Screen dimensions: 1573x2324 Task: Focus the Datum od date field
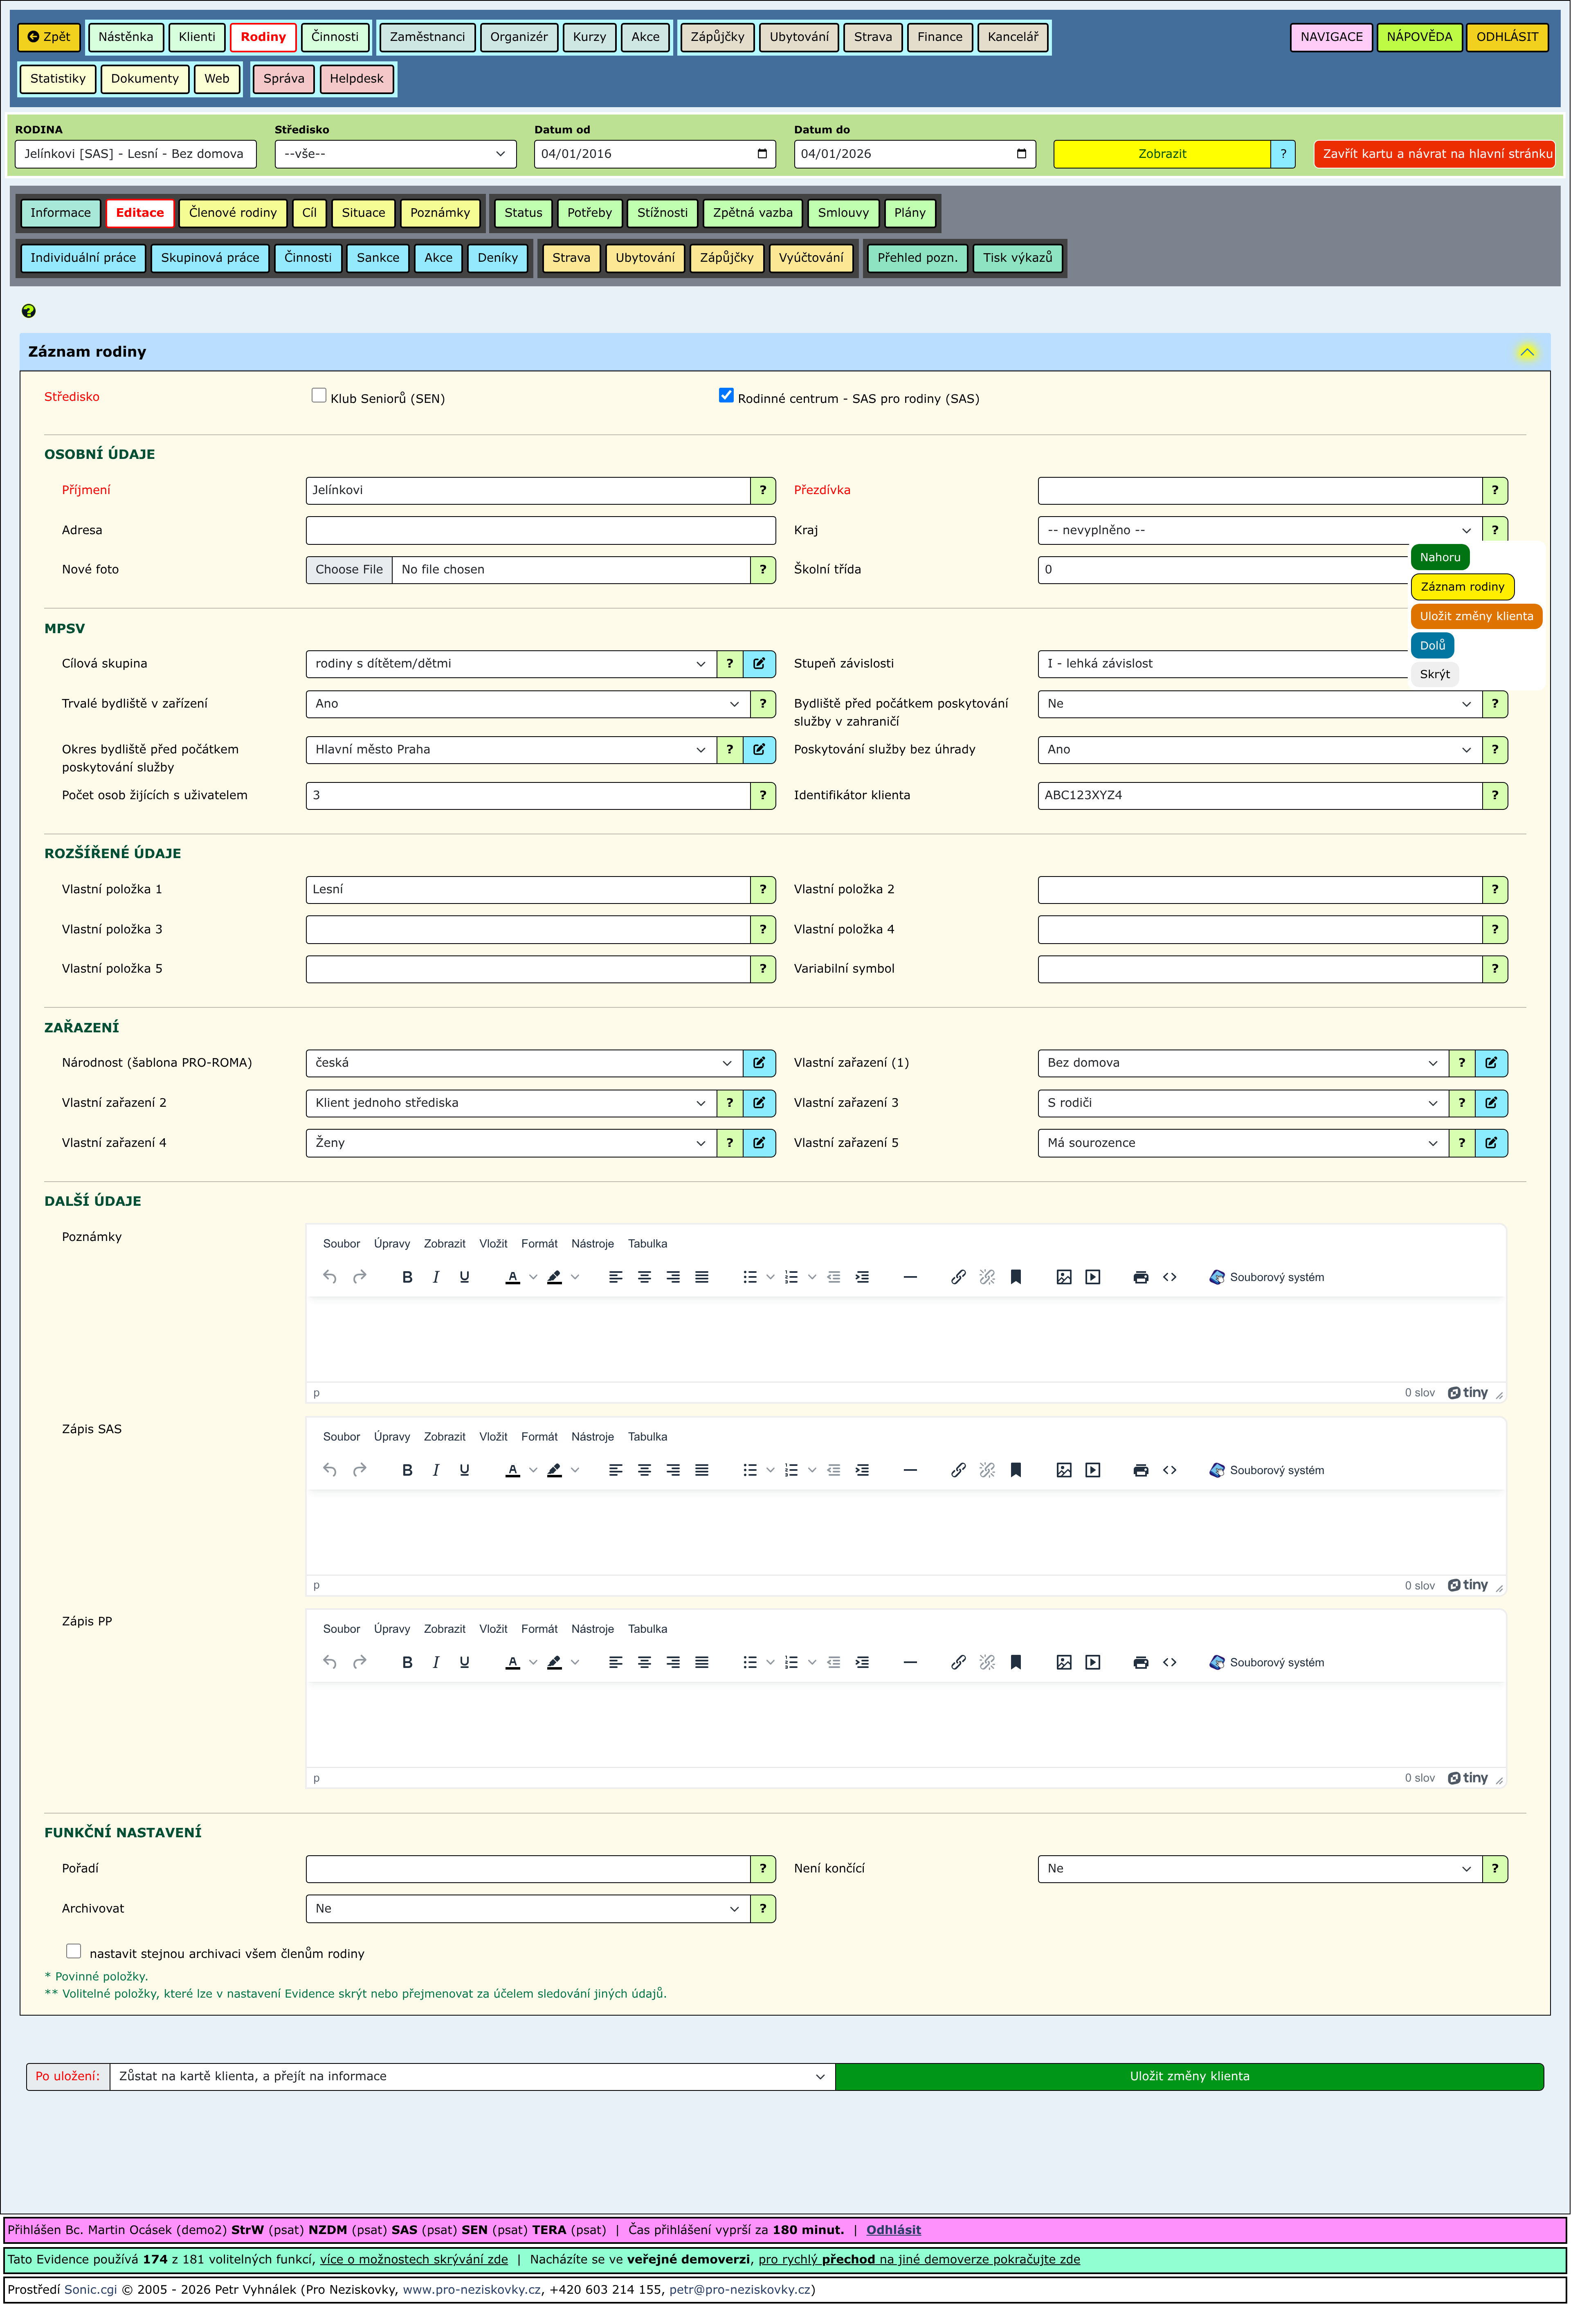point(655,154)
